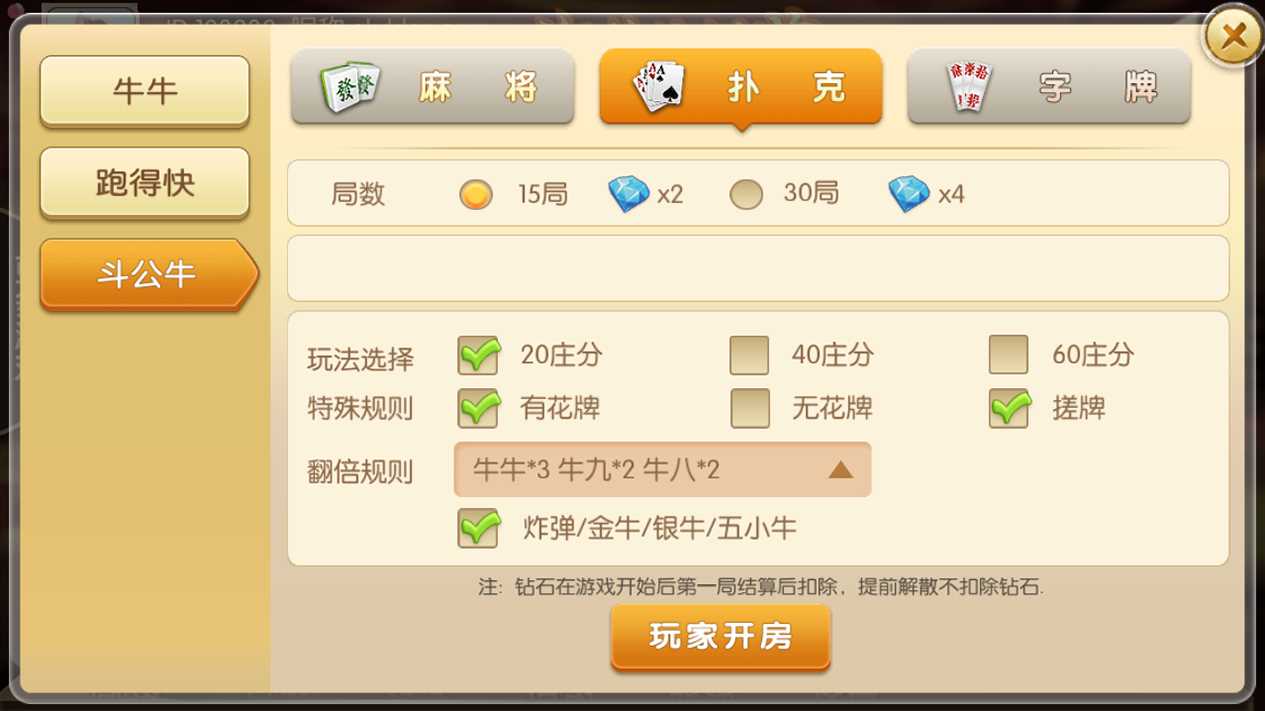Click the blue diamond icon beside x4
Image resolution: width=1265 pixels, height=711 pixels.
point(909,193)
